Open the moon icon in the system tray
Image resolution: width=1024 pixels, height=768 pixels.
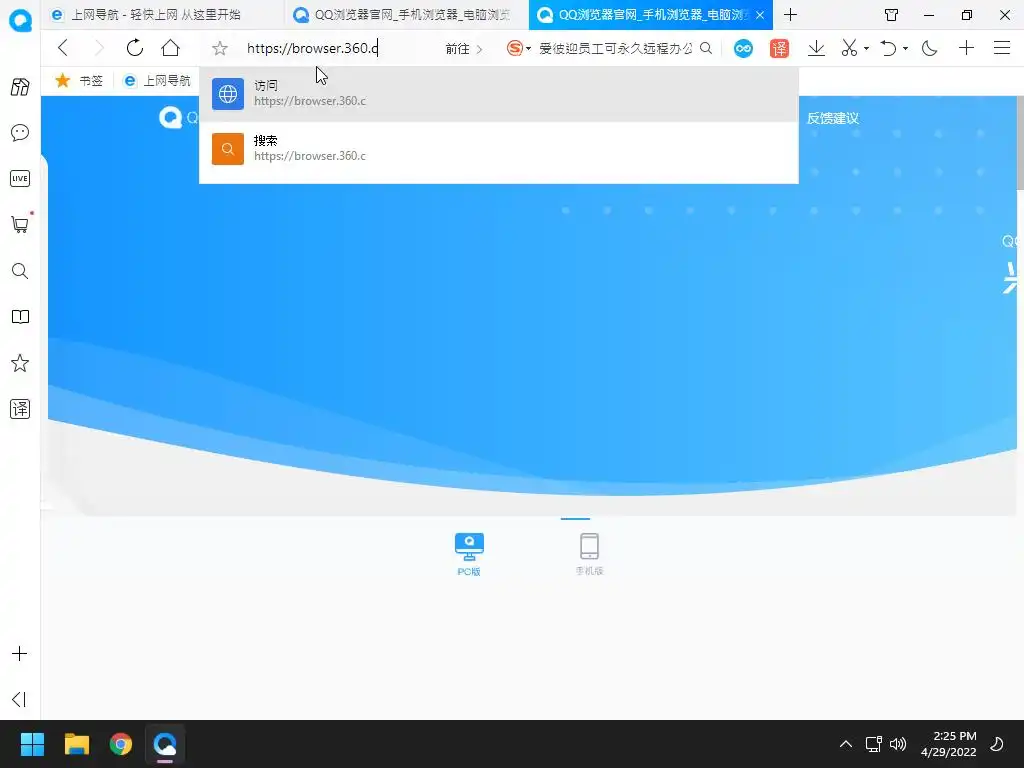tap(997, 744)
